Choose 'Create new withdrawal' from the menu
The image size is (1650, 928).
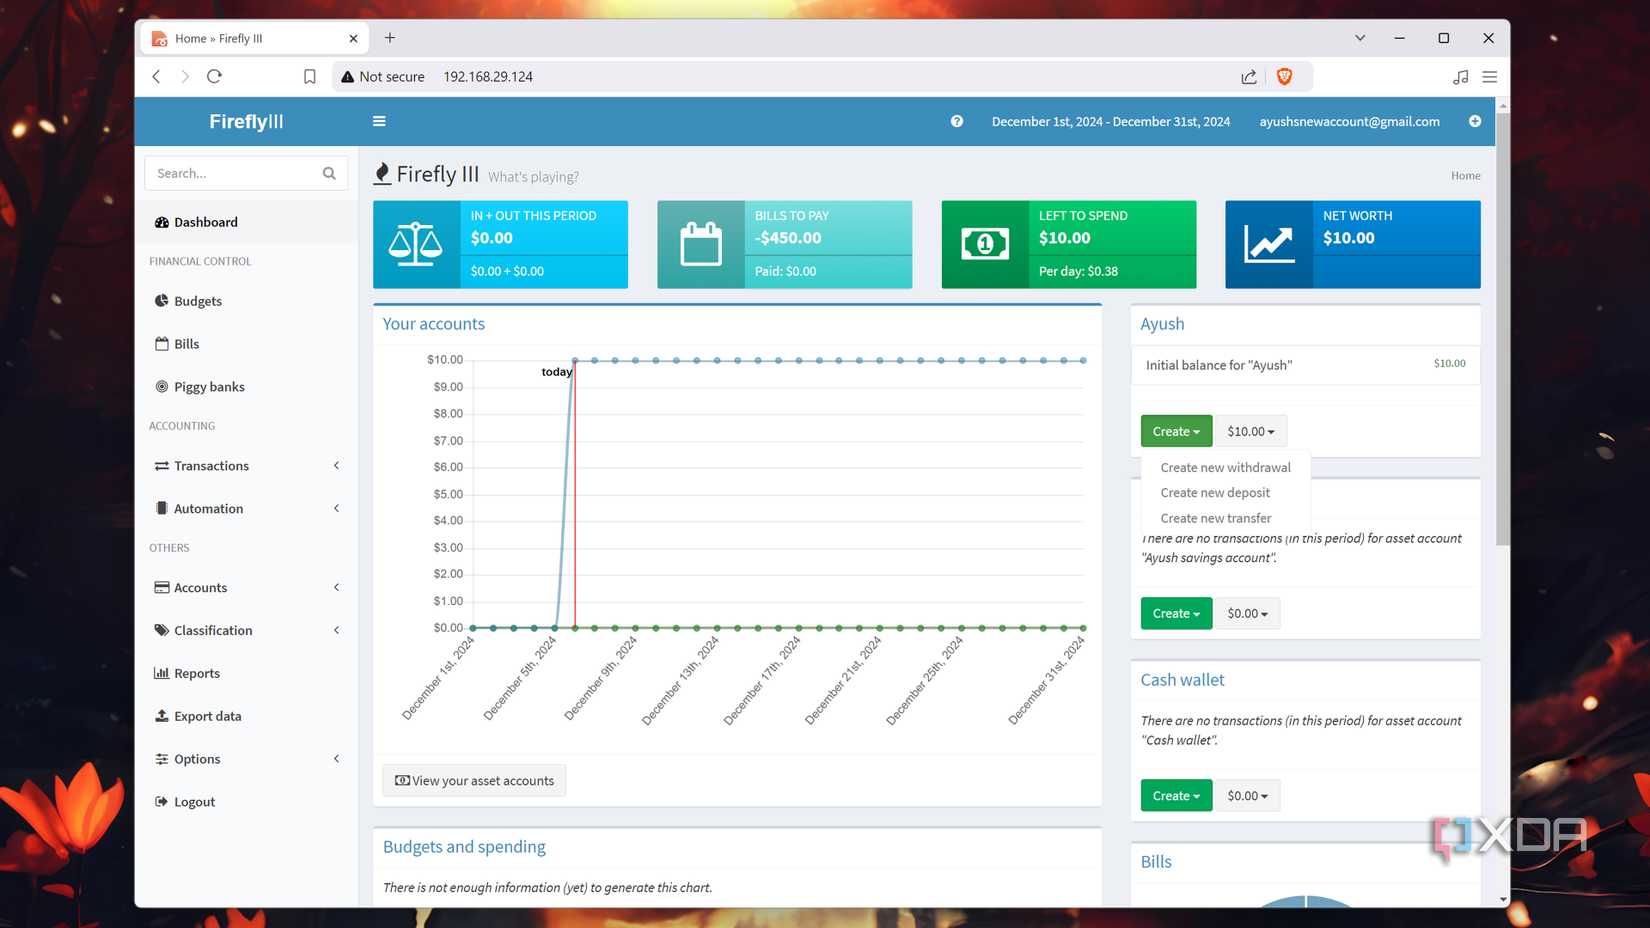(x=1224, y=467)
